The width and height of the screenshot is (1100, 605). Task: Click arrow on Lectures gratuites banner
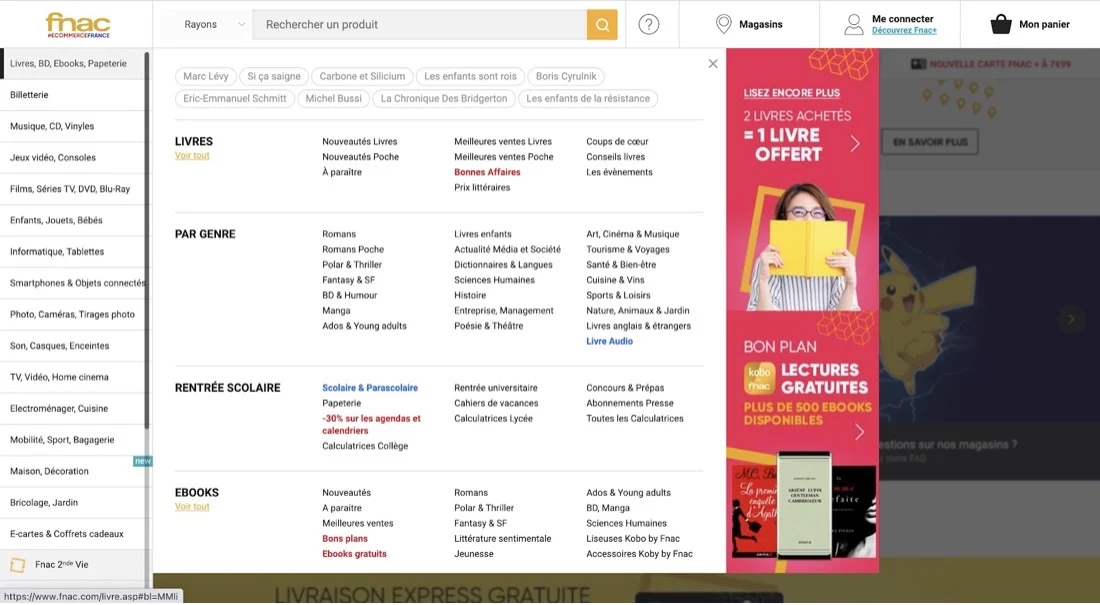point(859,432)
